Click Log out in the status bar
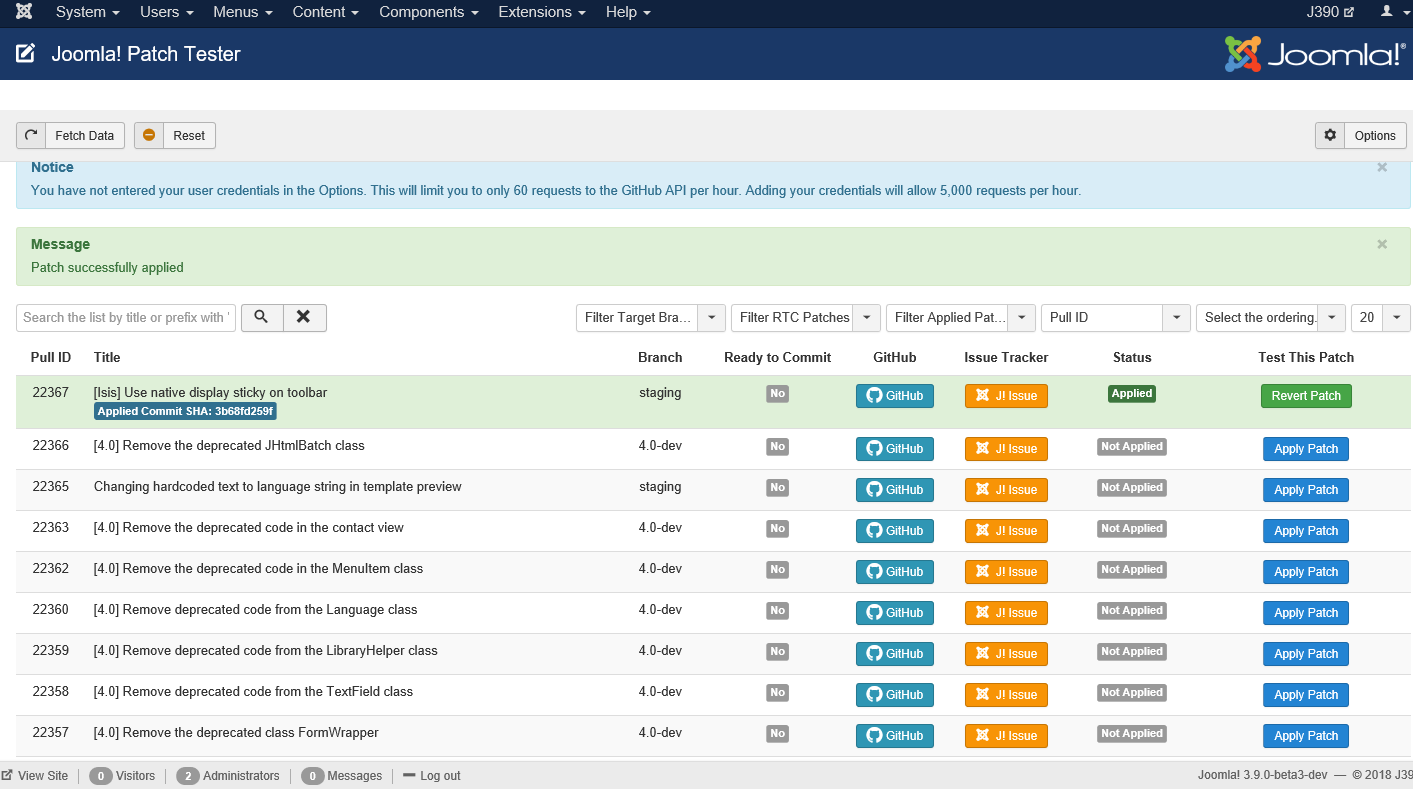This screenshot has height=789, width=1413. point(432,776)
